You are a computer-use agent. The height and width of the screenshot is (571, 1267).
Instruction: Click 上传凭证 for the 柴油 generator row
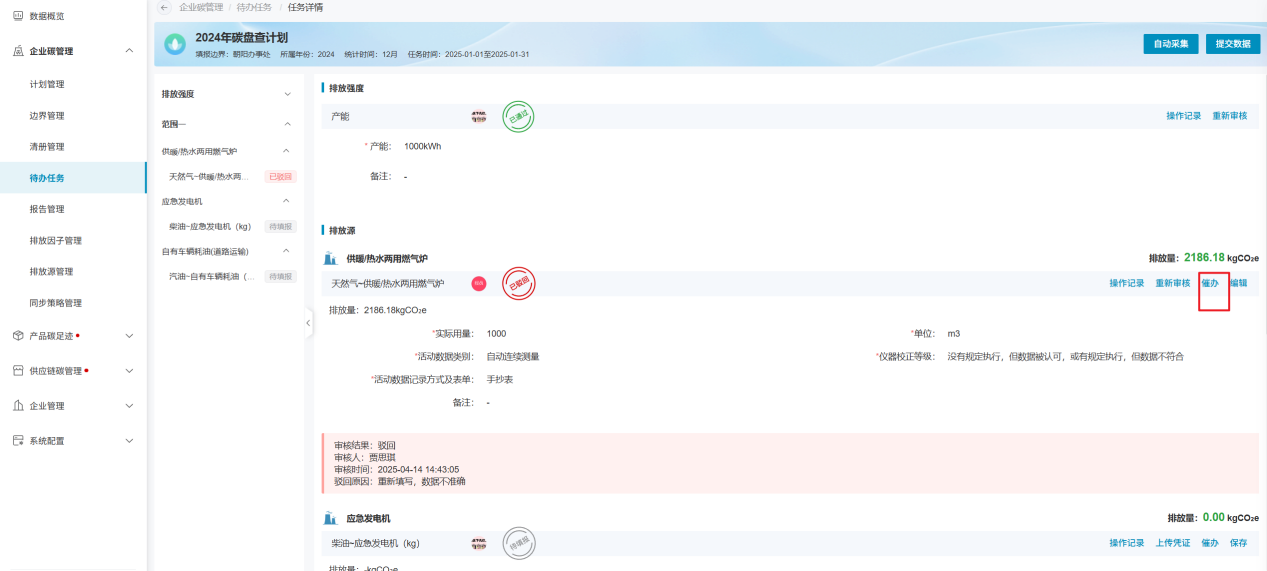pyautogui.click(x=1172, y=543)
